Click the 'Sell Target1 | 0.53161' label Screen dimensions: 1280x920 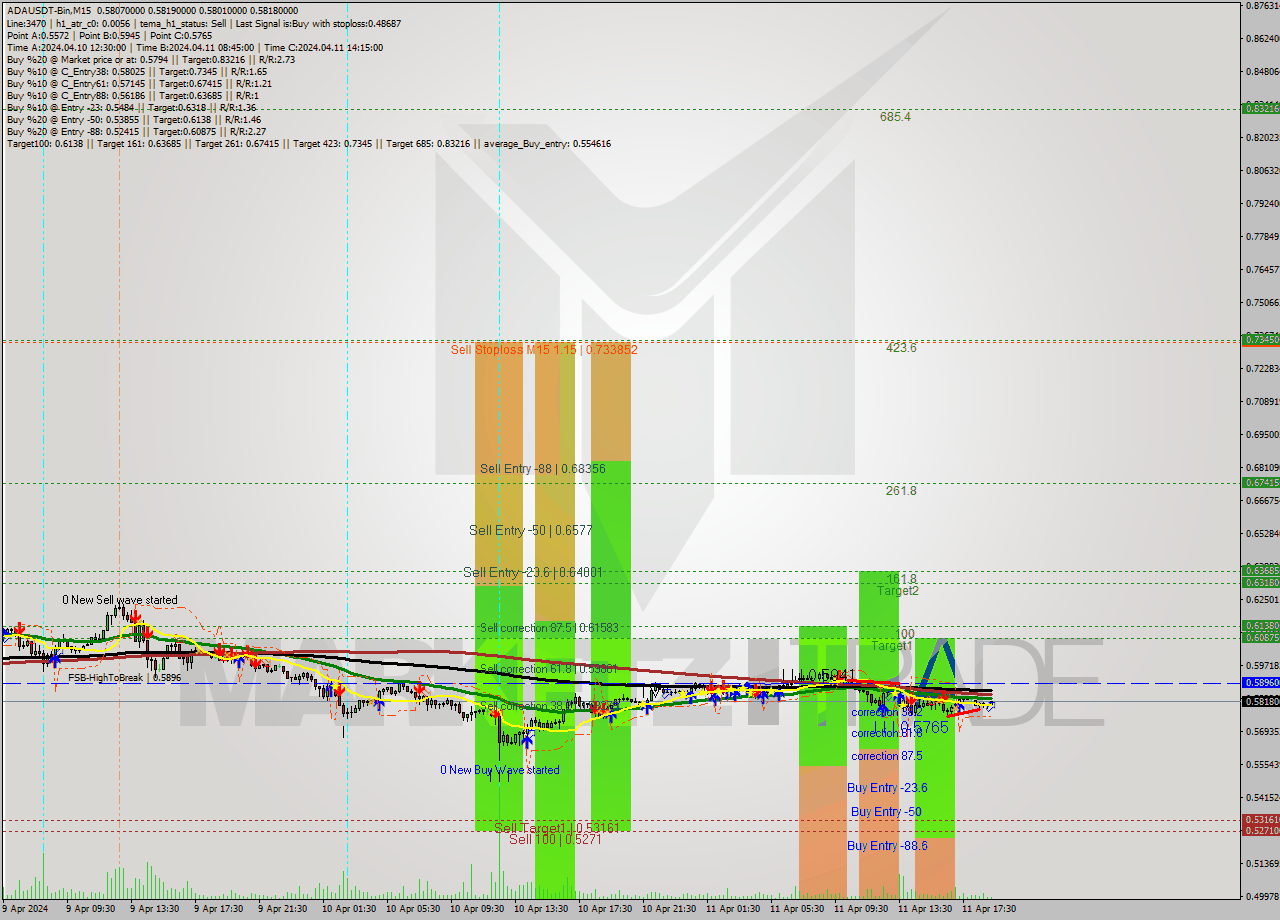click(556, 828)
